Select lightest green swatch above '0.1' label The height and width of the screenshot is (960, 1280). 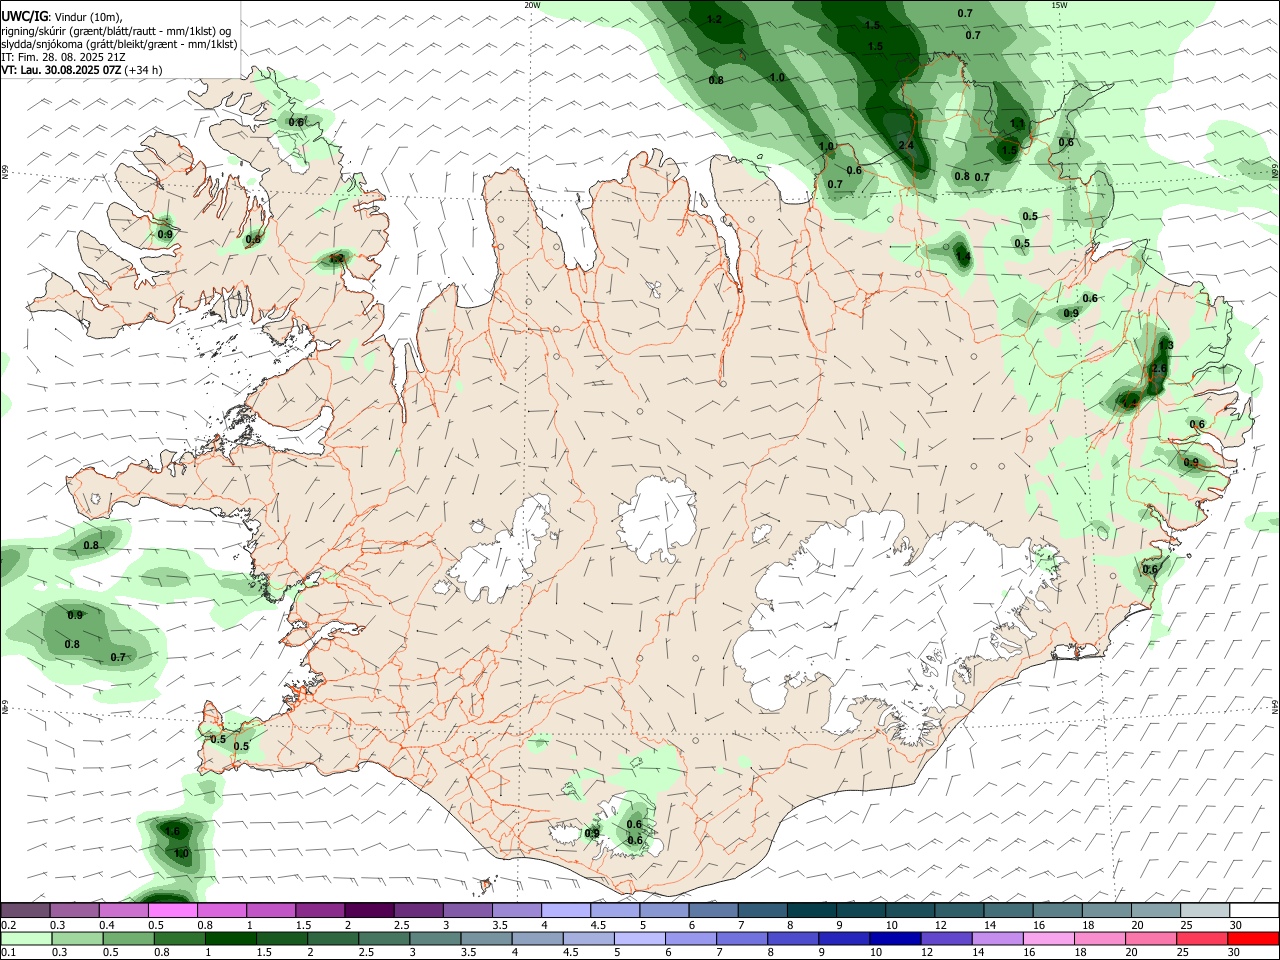tap(26, 939)
